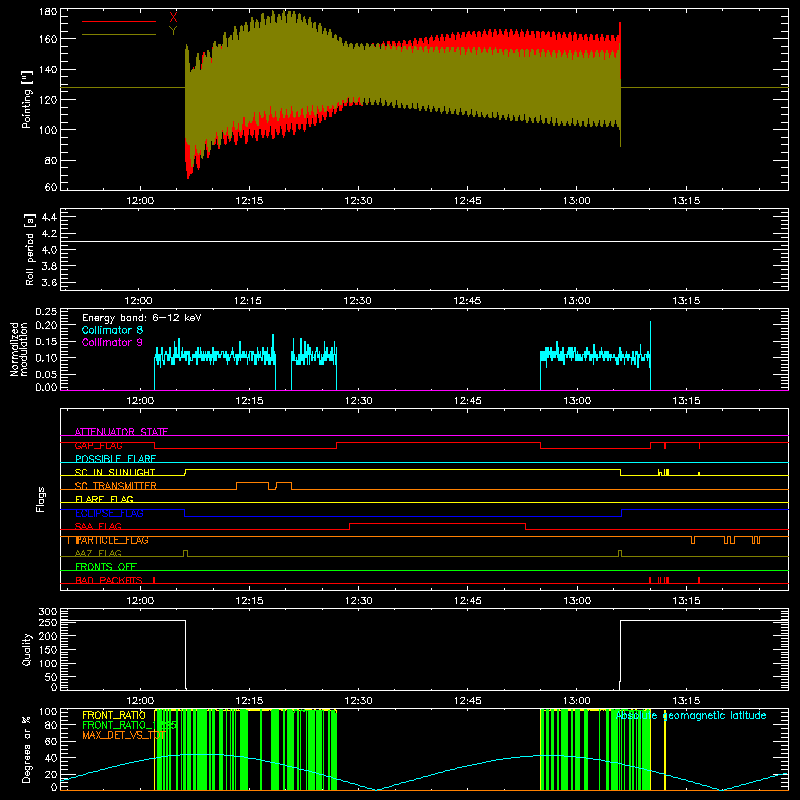Click the red X legend label
The width and height of the screenshot is (800, 800).
click(173, 17)
